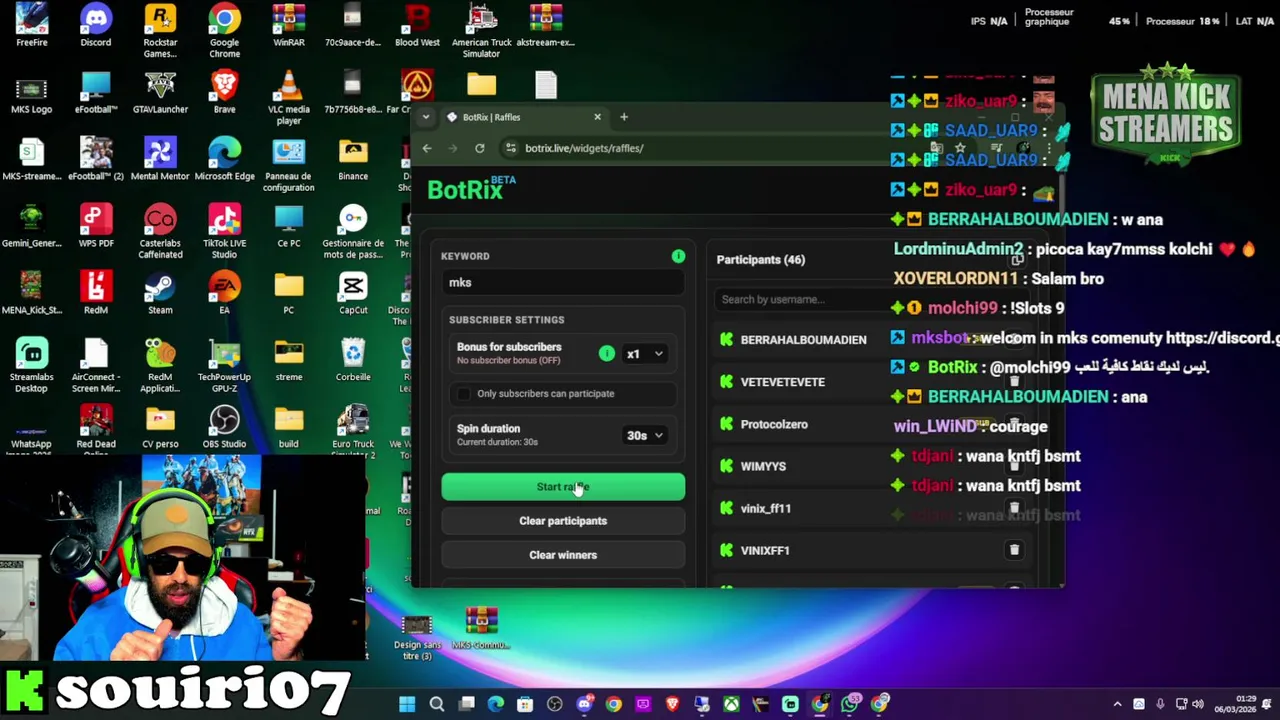
Task: Open Google Chrome desktop shortcut
Action: tap(224, 30)
